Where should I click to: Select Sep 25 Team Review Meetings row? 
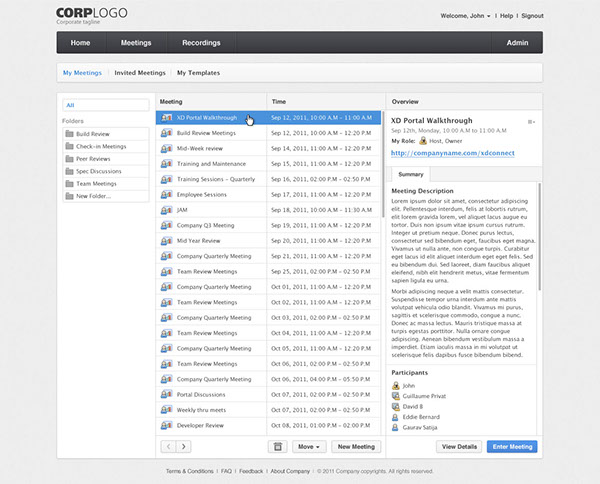pos(268,271)
